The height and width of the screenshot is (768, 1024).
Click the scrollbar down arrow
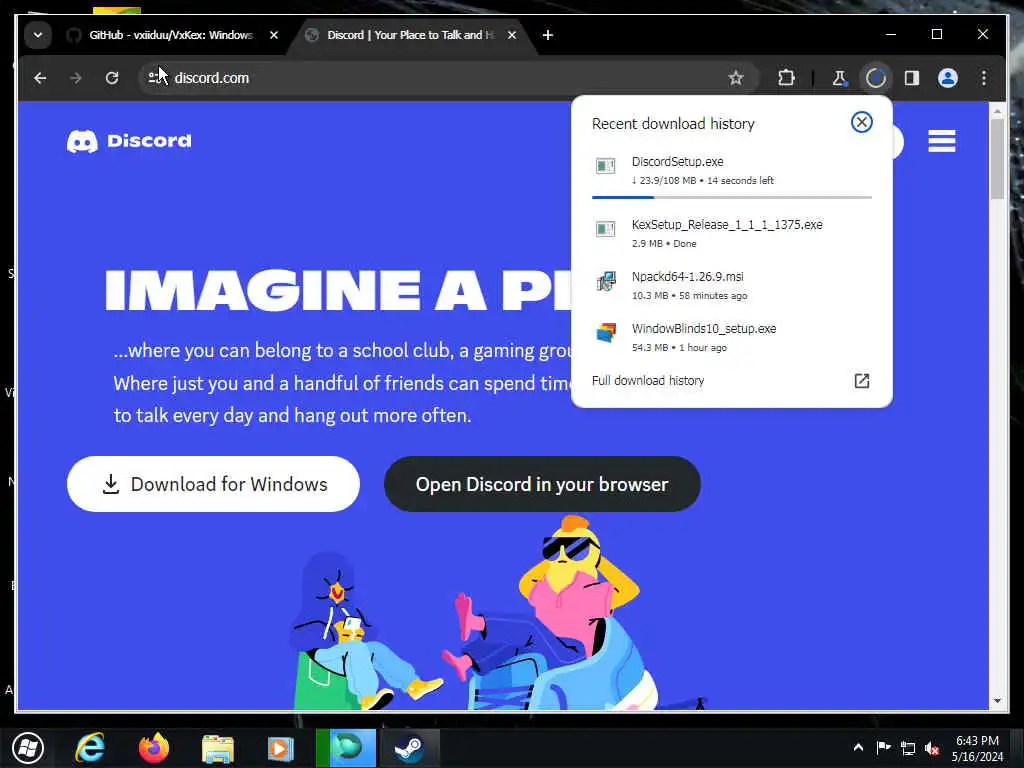click(x=997, y=701)
